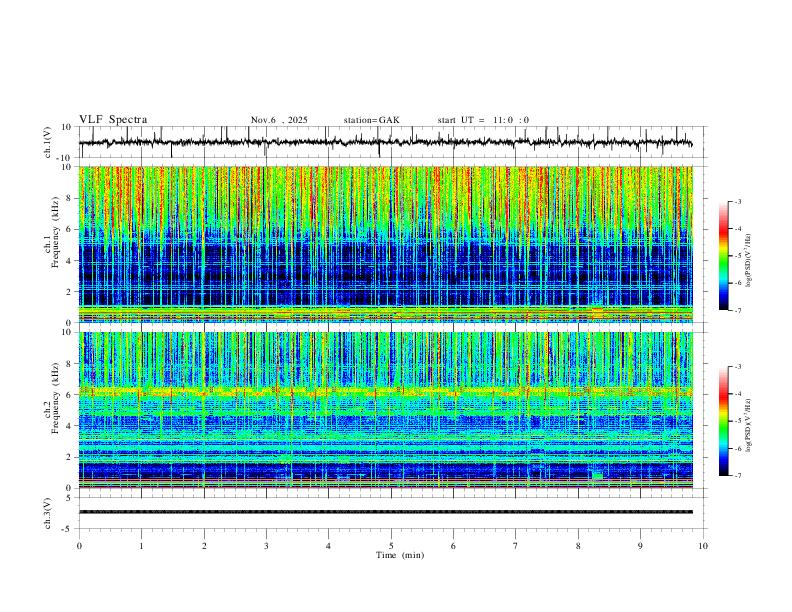Click the lower 'log(PSD)(V²/Hz)' colorbar label
Viewport: 792px width, 612px height.
click(749, 425)
